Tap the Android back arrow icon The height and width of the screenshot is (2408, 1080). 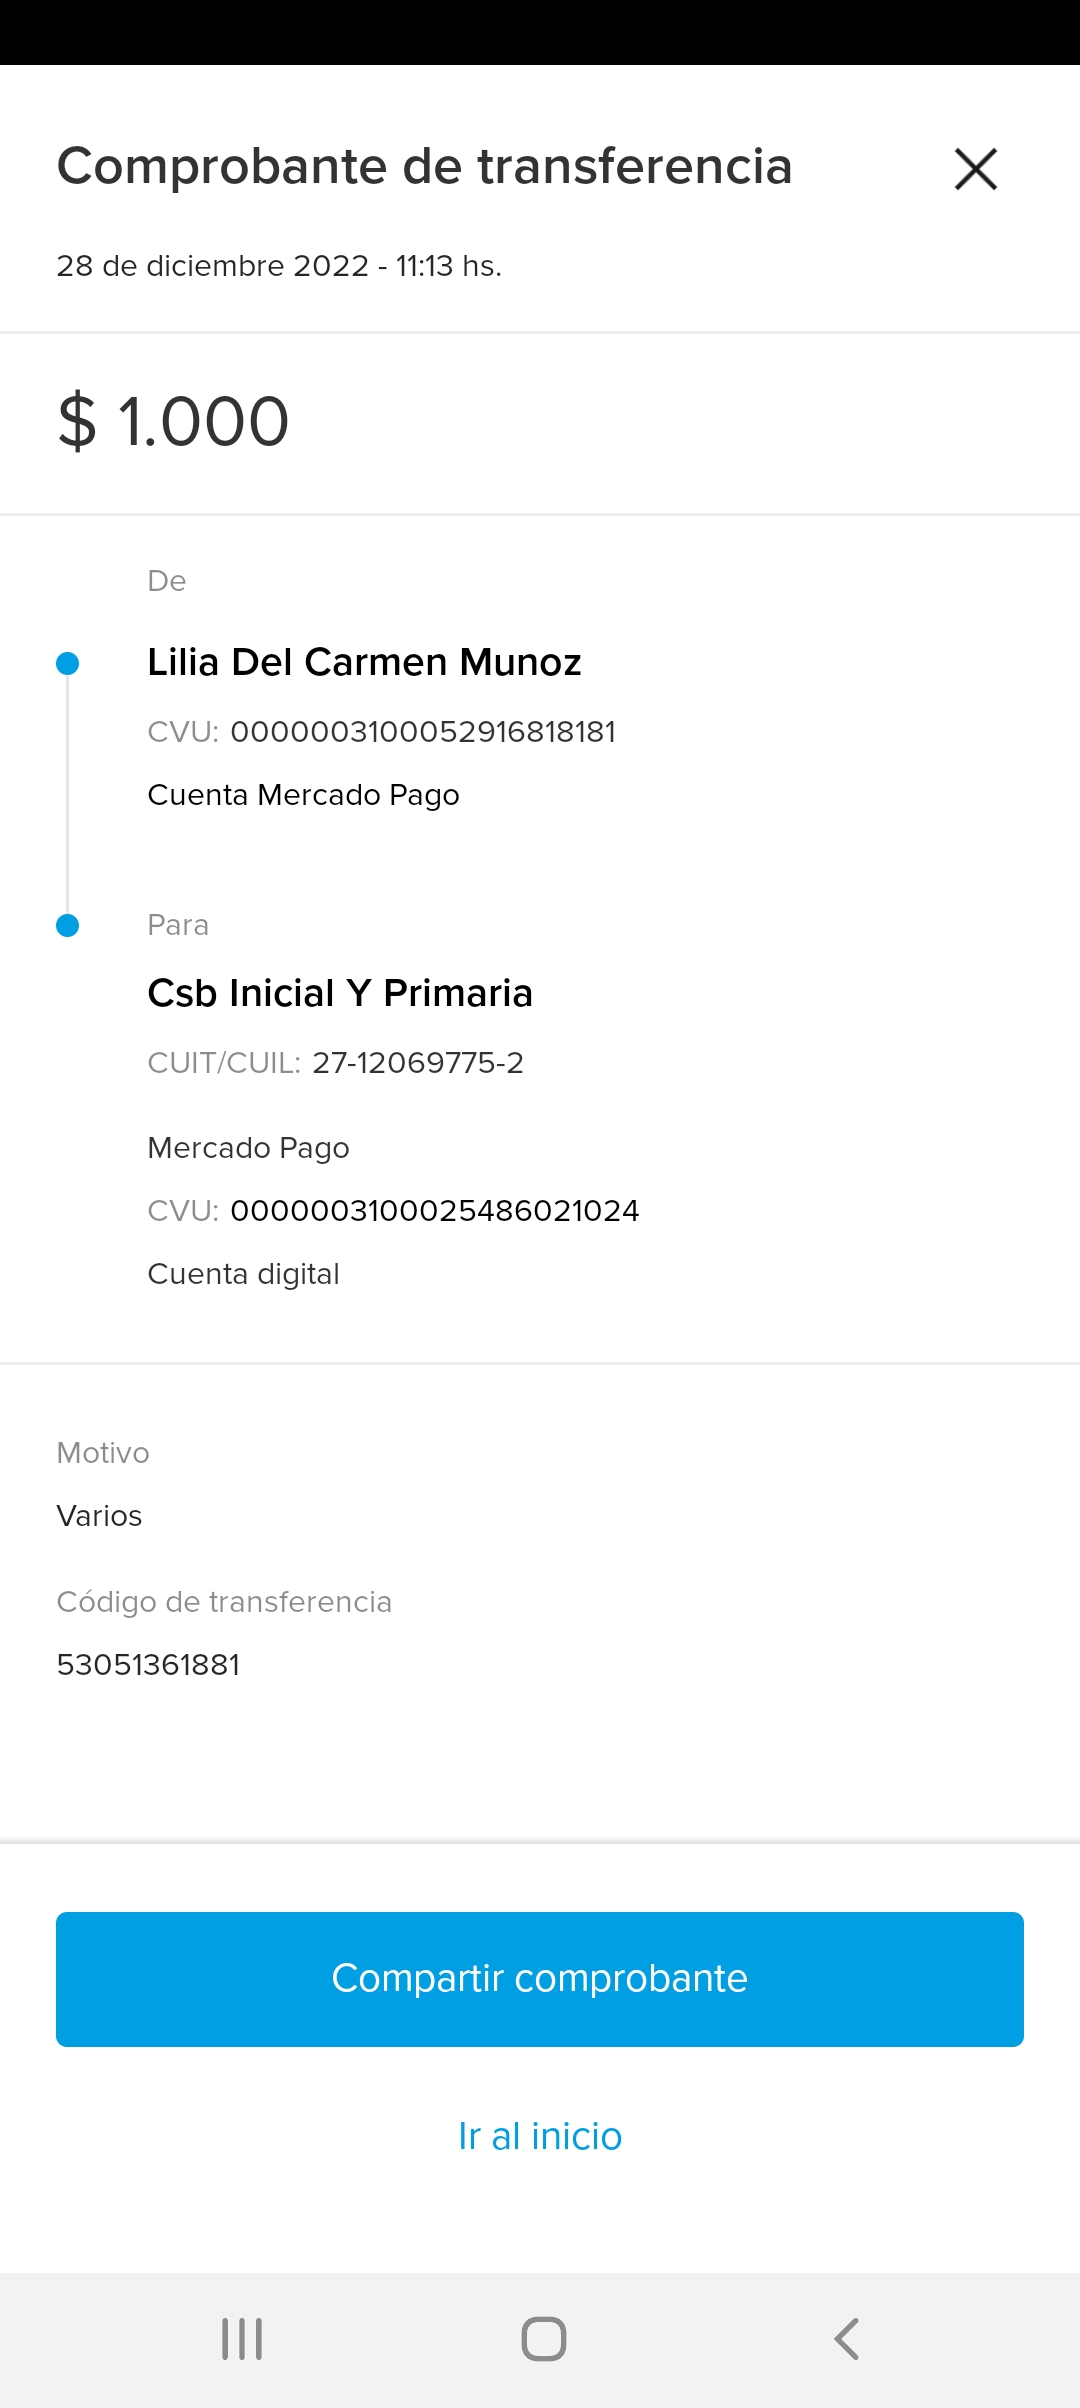pos(846,2339)
